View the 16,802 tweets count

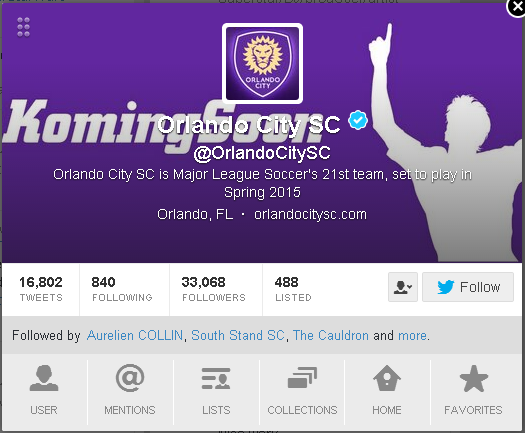41,289
